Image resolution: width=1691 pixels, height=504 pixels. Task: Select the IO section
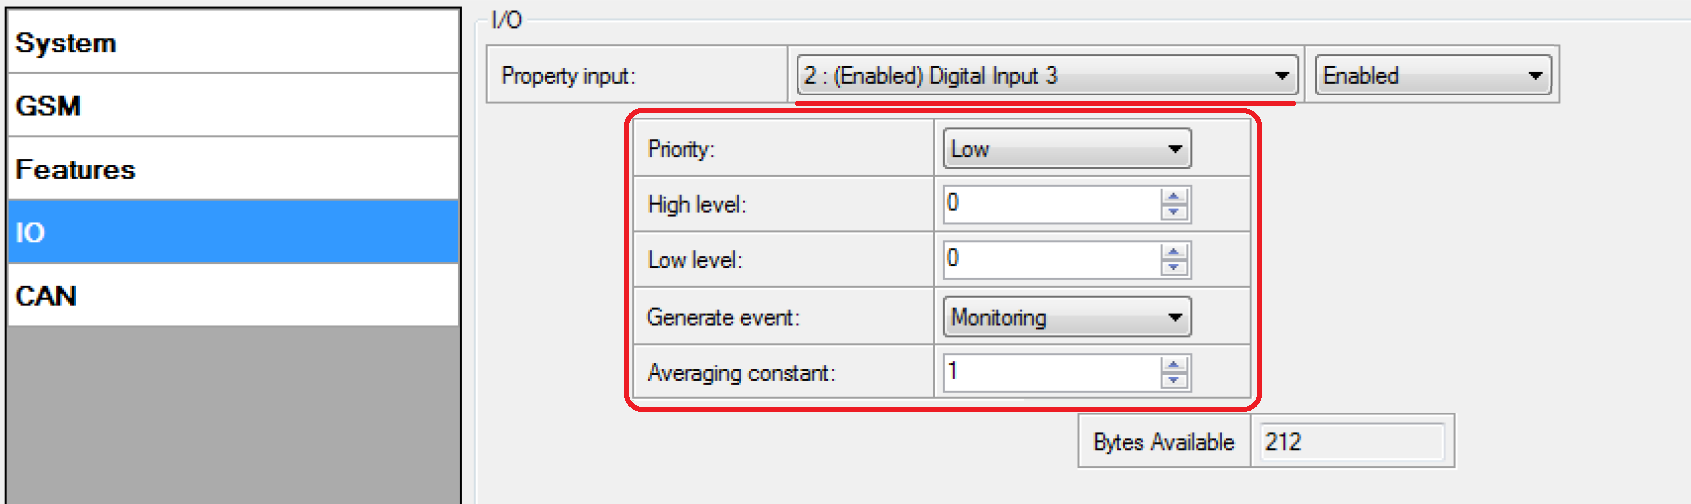[x=232, y=232]
